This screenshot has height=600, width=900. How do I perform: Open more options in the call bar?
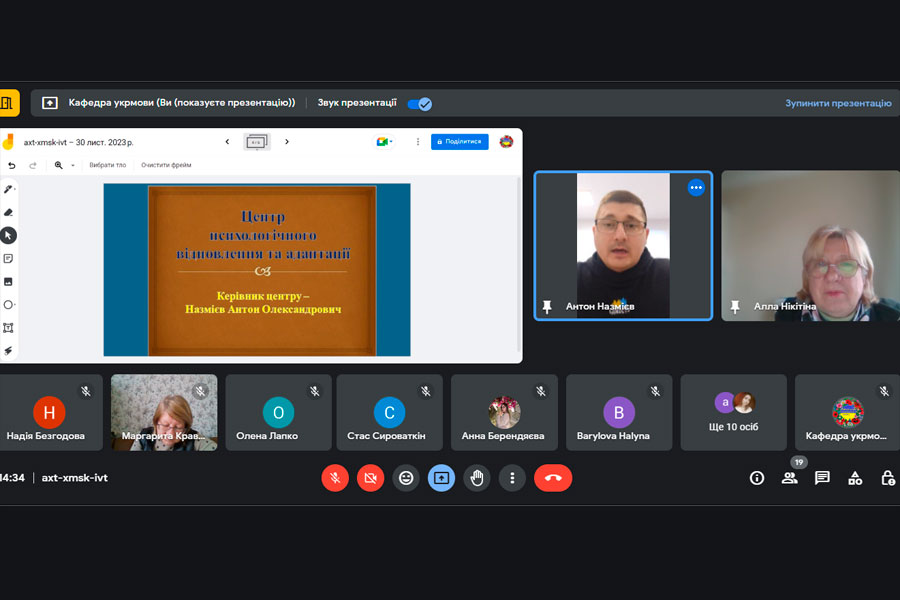point(512,478)
